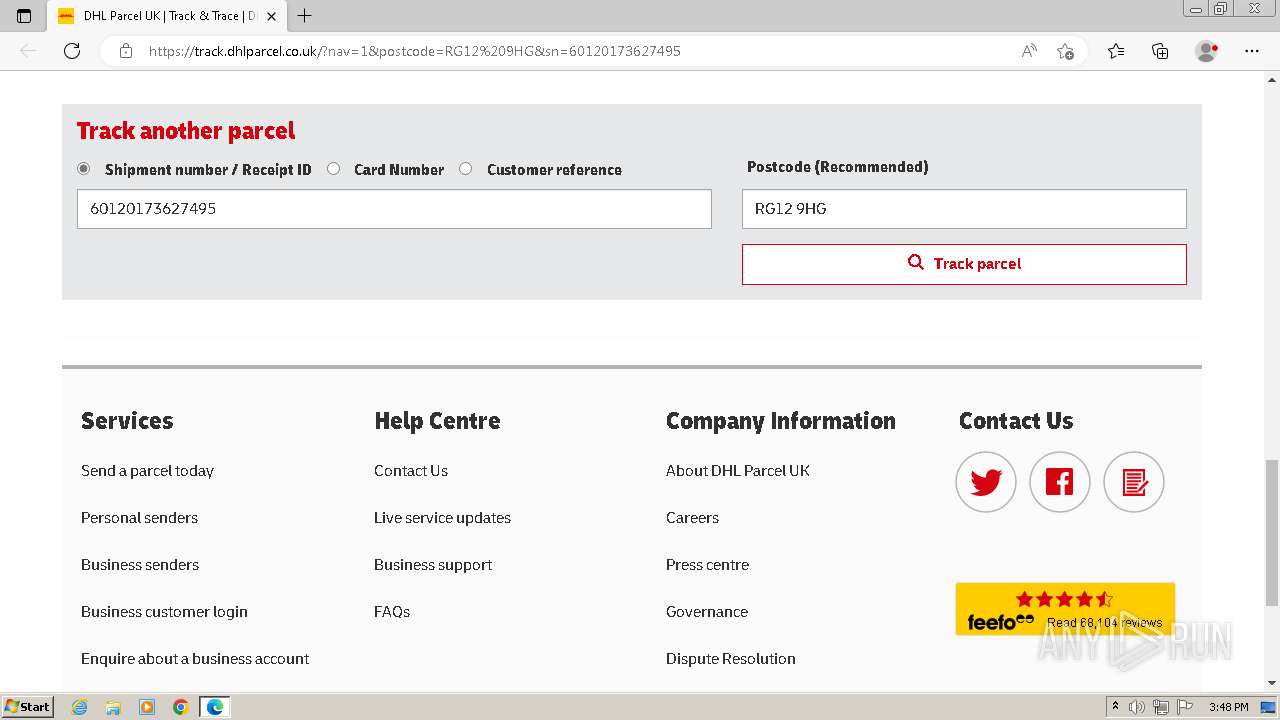The width and height of the screenshot is (1280, 720).
Task: Focus the shipment number input field
Action: tap(394, 209)
